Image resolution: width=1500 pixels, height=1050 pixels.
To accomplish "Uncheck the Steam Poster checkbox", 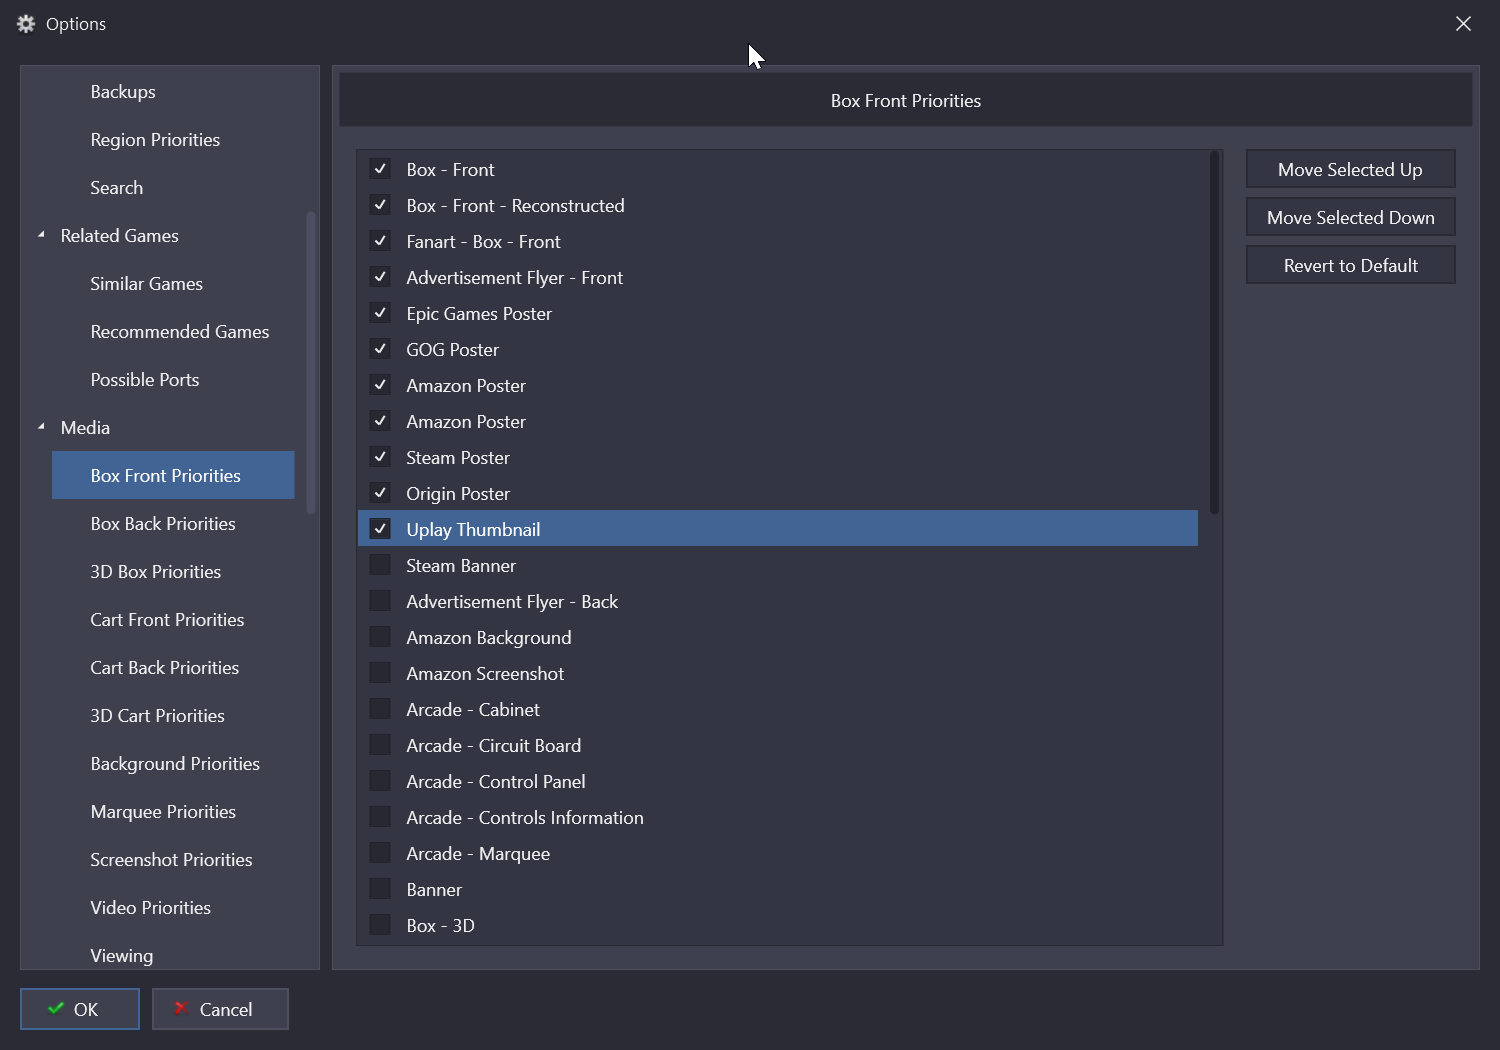I will tap(380, 457).
